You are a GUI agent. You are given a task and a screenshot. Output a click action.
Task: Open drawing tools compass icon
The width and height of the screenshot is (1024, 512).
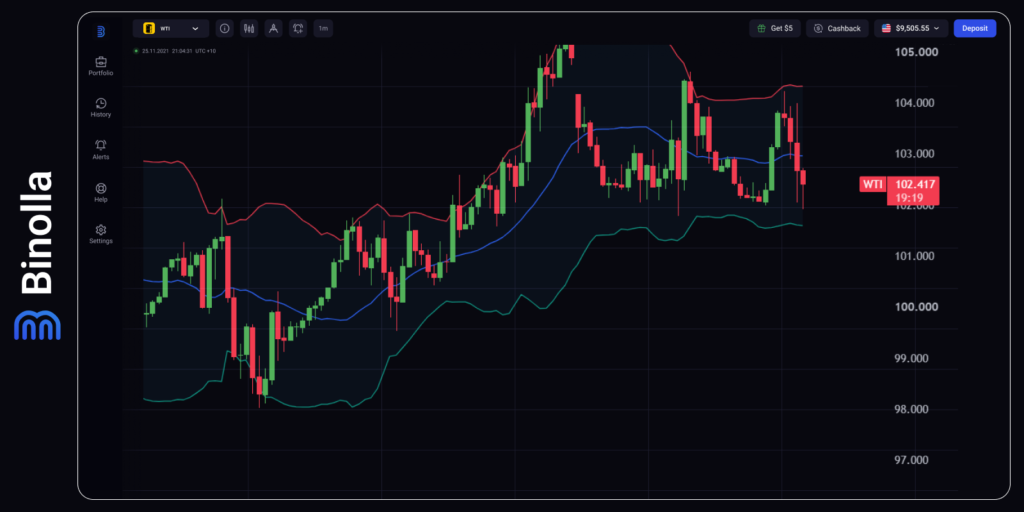274,29
